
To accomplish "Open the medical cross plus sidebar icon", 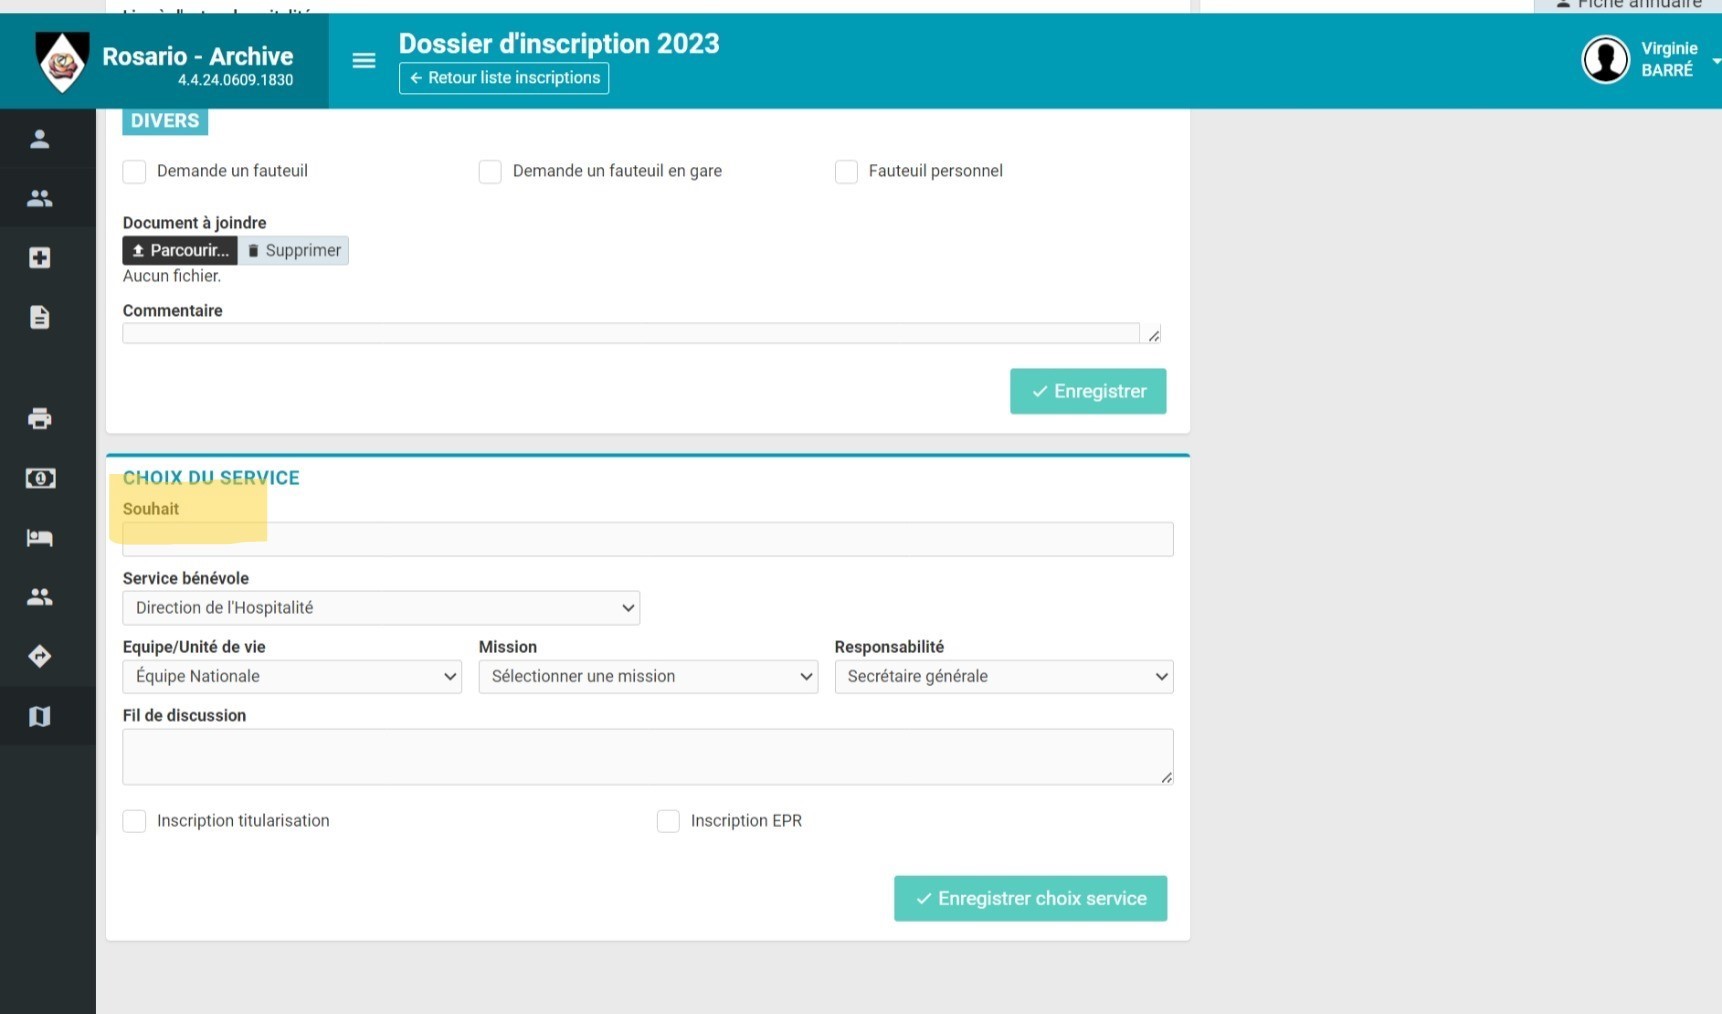I will coord(40,258).
